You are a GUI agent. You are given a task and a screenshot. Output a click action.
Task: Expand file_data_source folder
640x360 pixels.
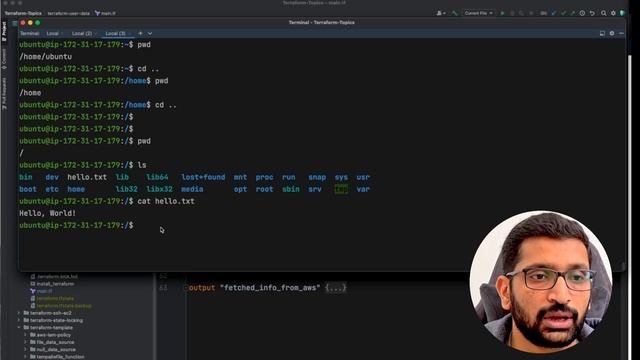(x=26, y=342)
